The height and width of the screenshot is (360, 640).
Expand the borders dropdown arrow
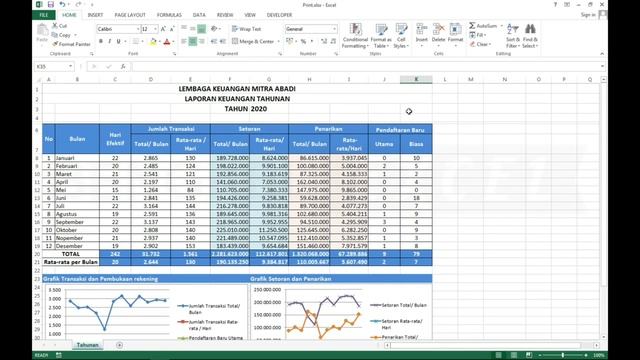pyautogui.click(x=142, y=42)
